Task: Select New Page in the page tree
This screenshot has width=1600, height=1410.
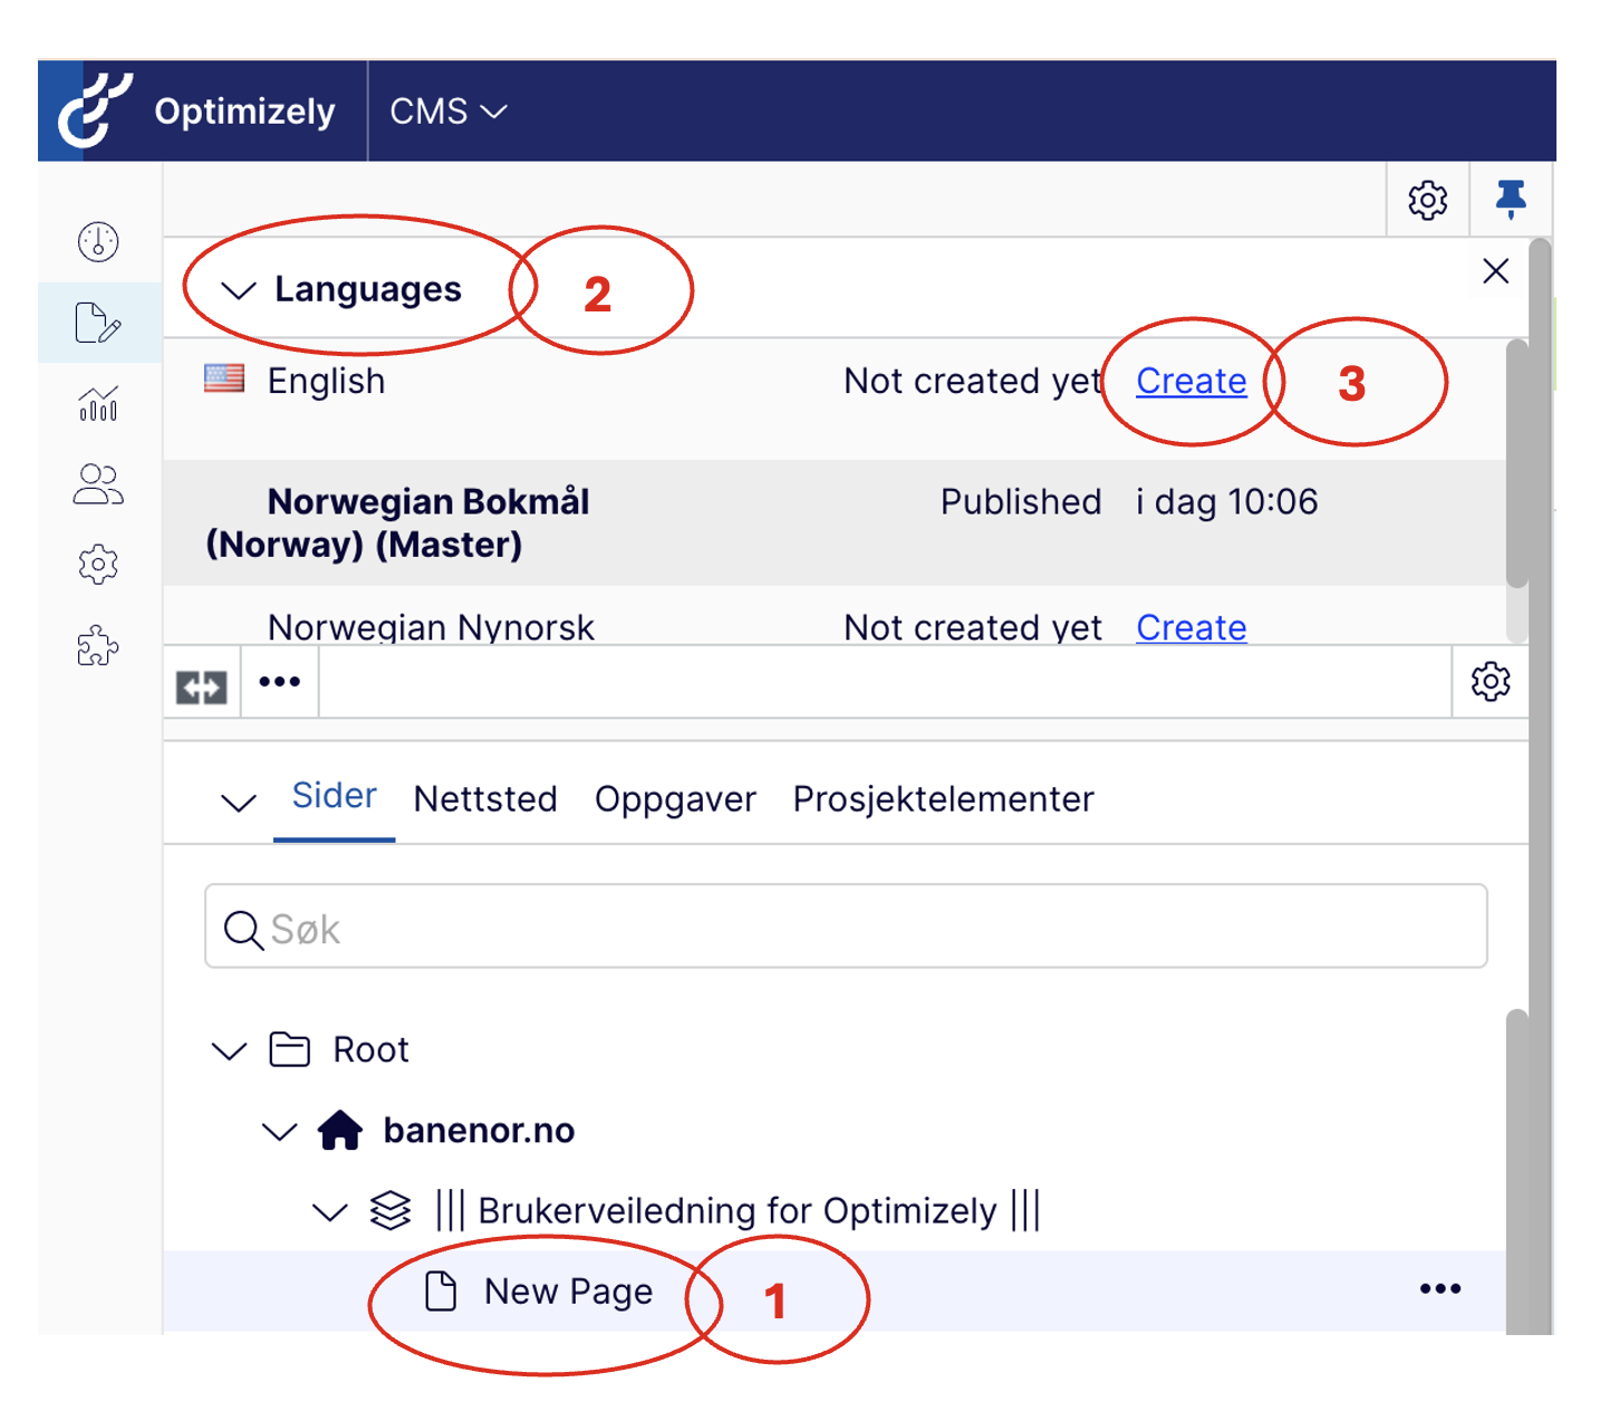Action: 567,1291
